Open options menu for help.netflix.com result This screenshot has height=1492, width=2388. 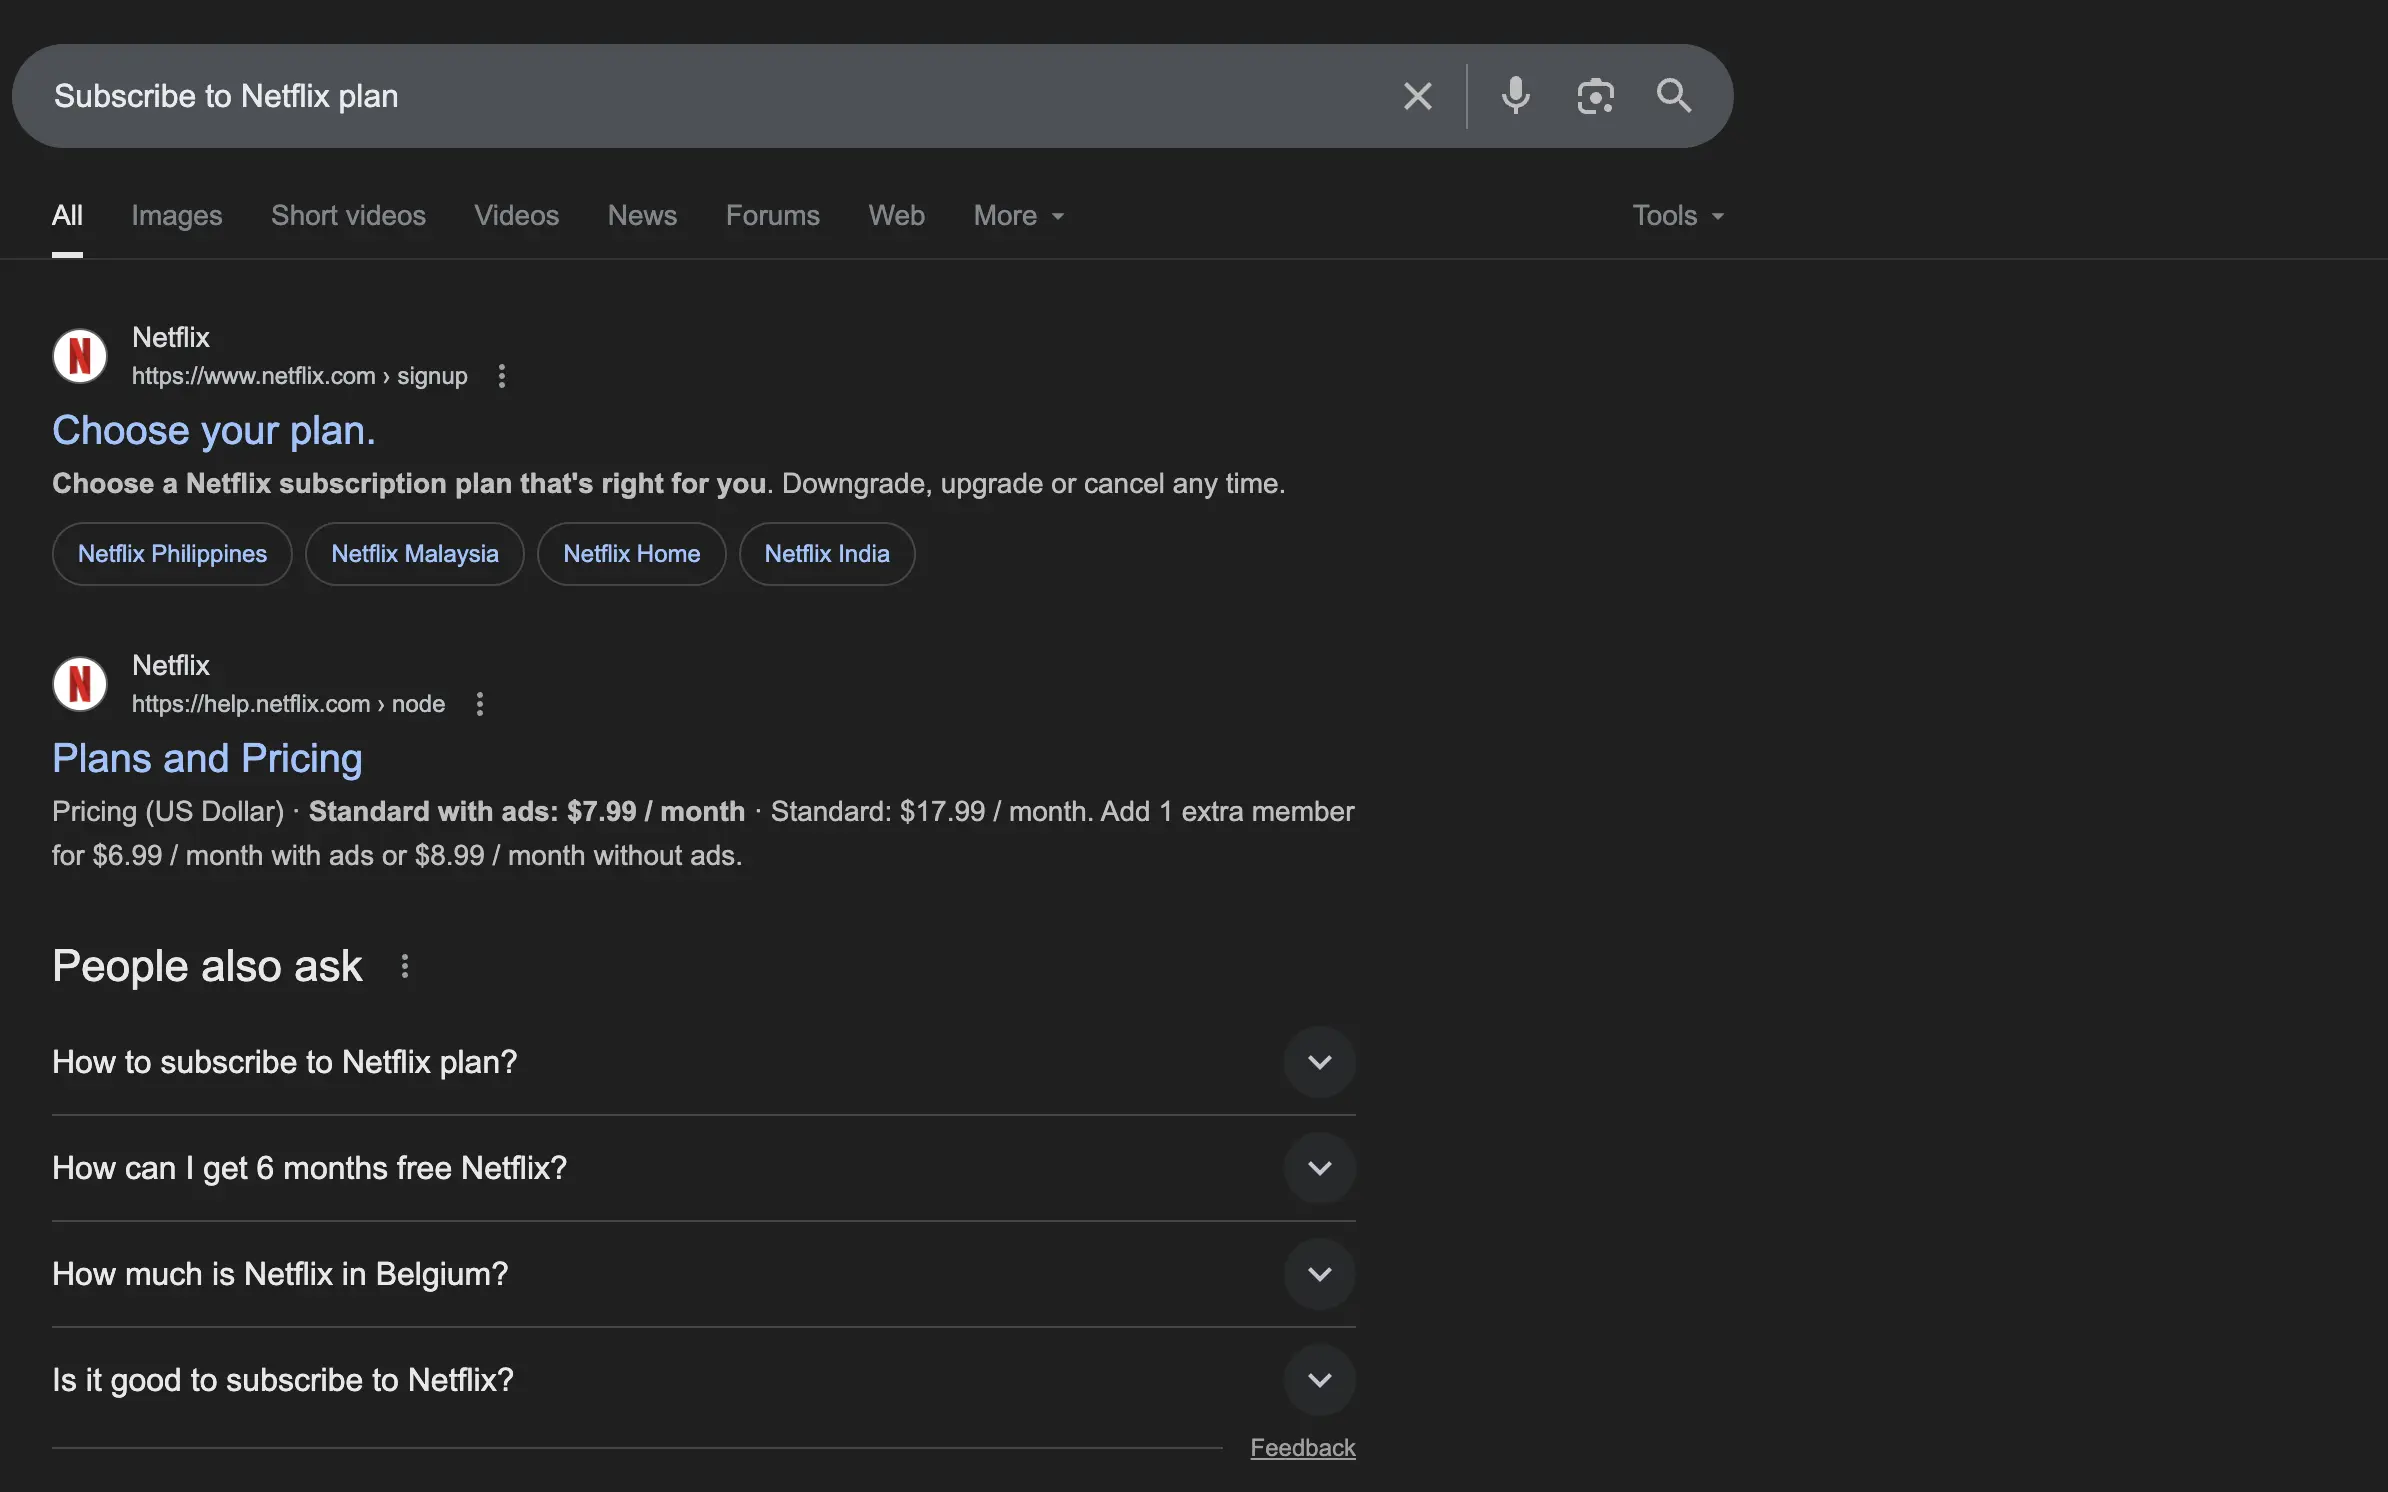[480, 704]
